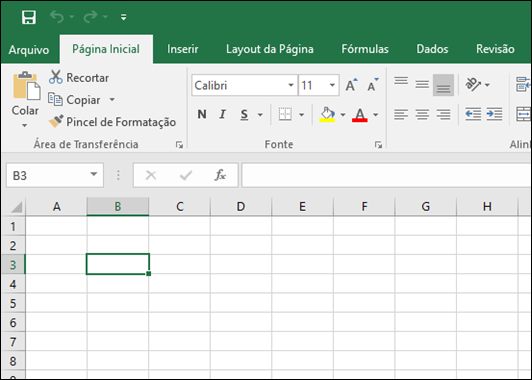Click the insert function fx icon

[x=220, y=175]
